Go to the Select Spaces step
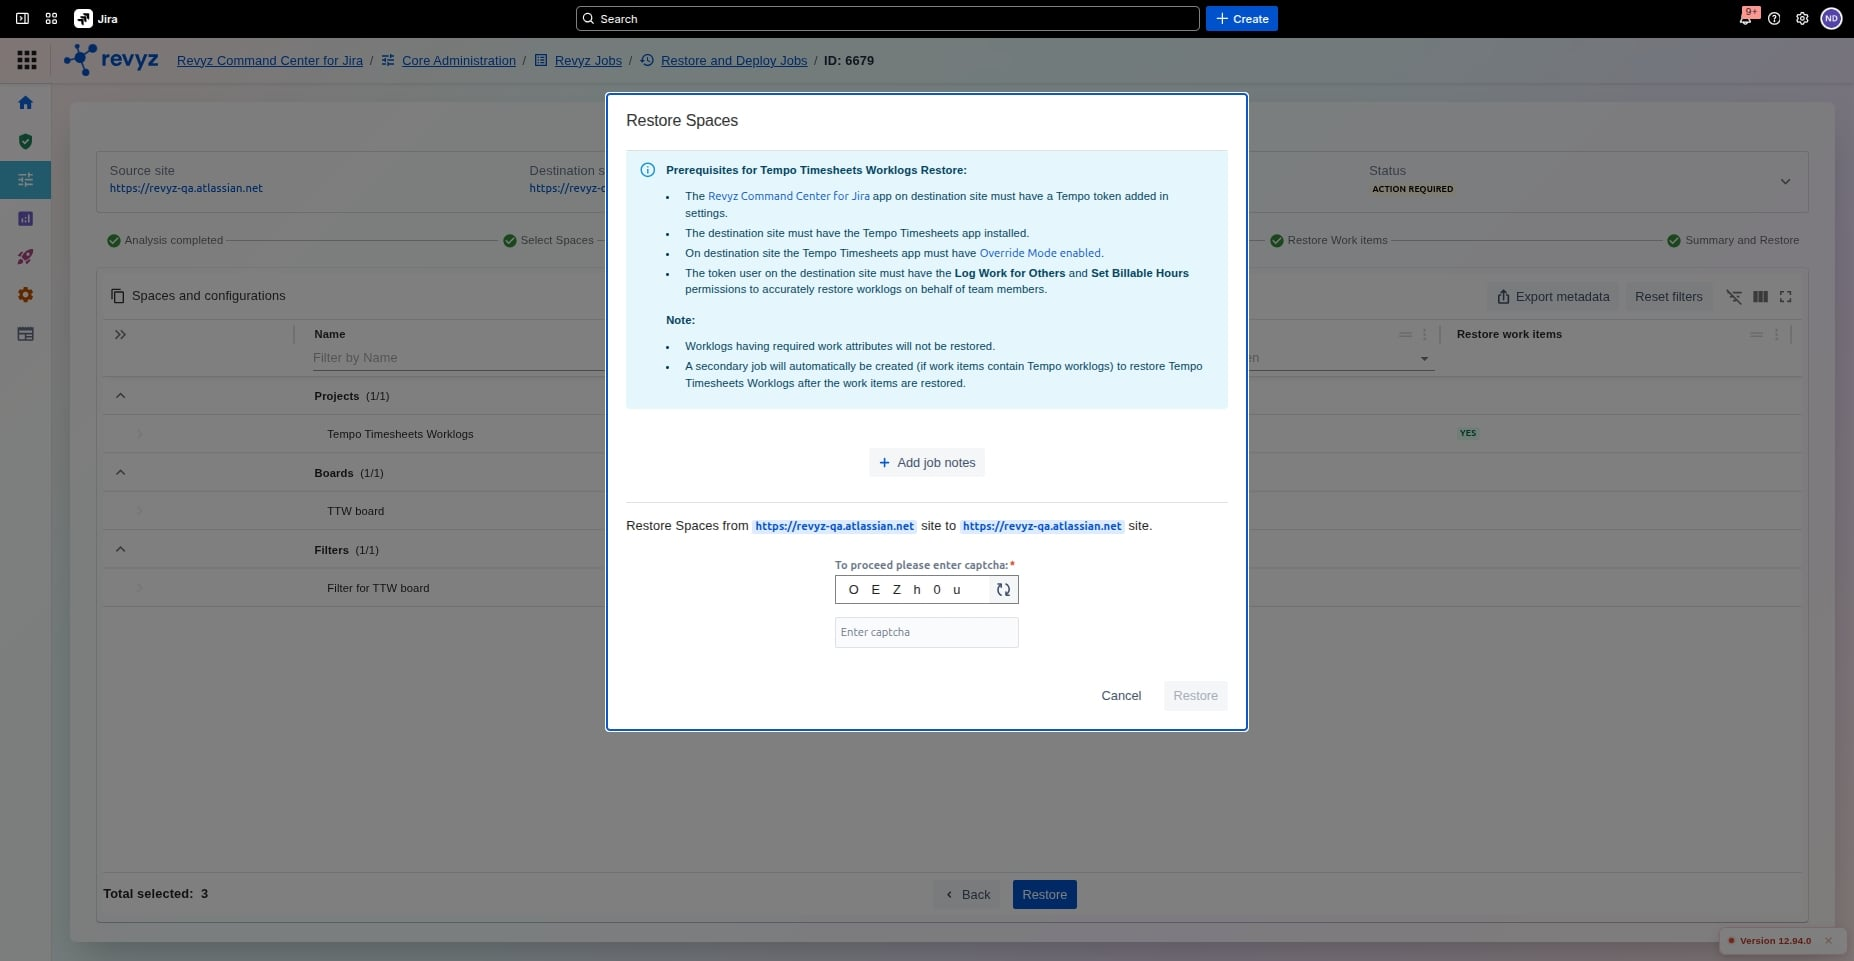1854x961 pixels. tap(549, 240)
